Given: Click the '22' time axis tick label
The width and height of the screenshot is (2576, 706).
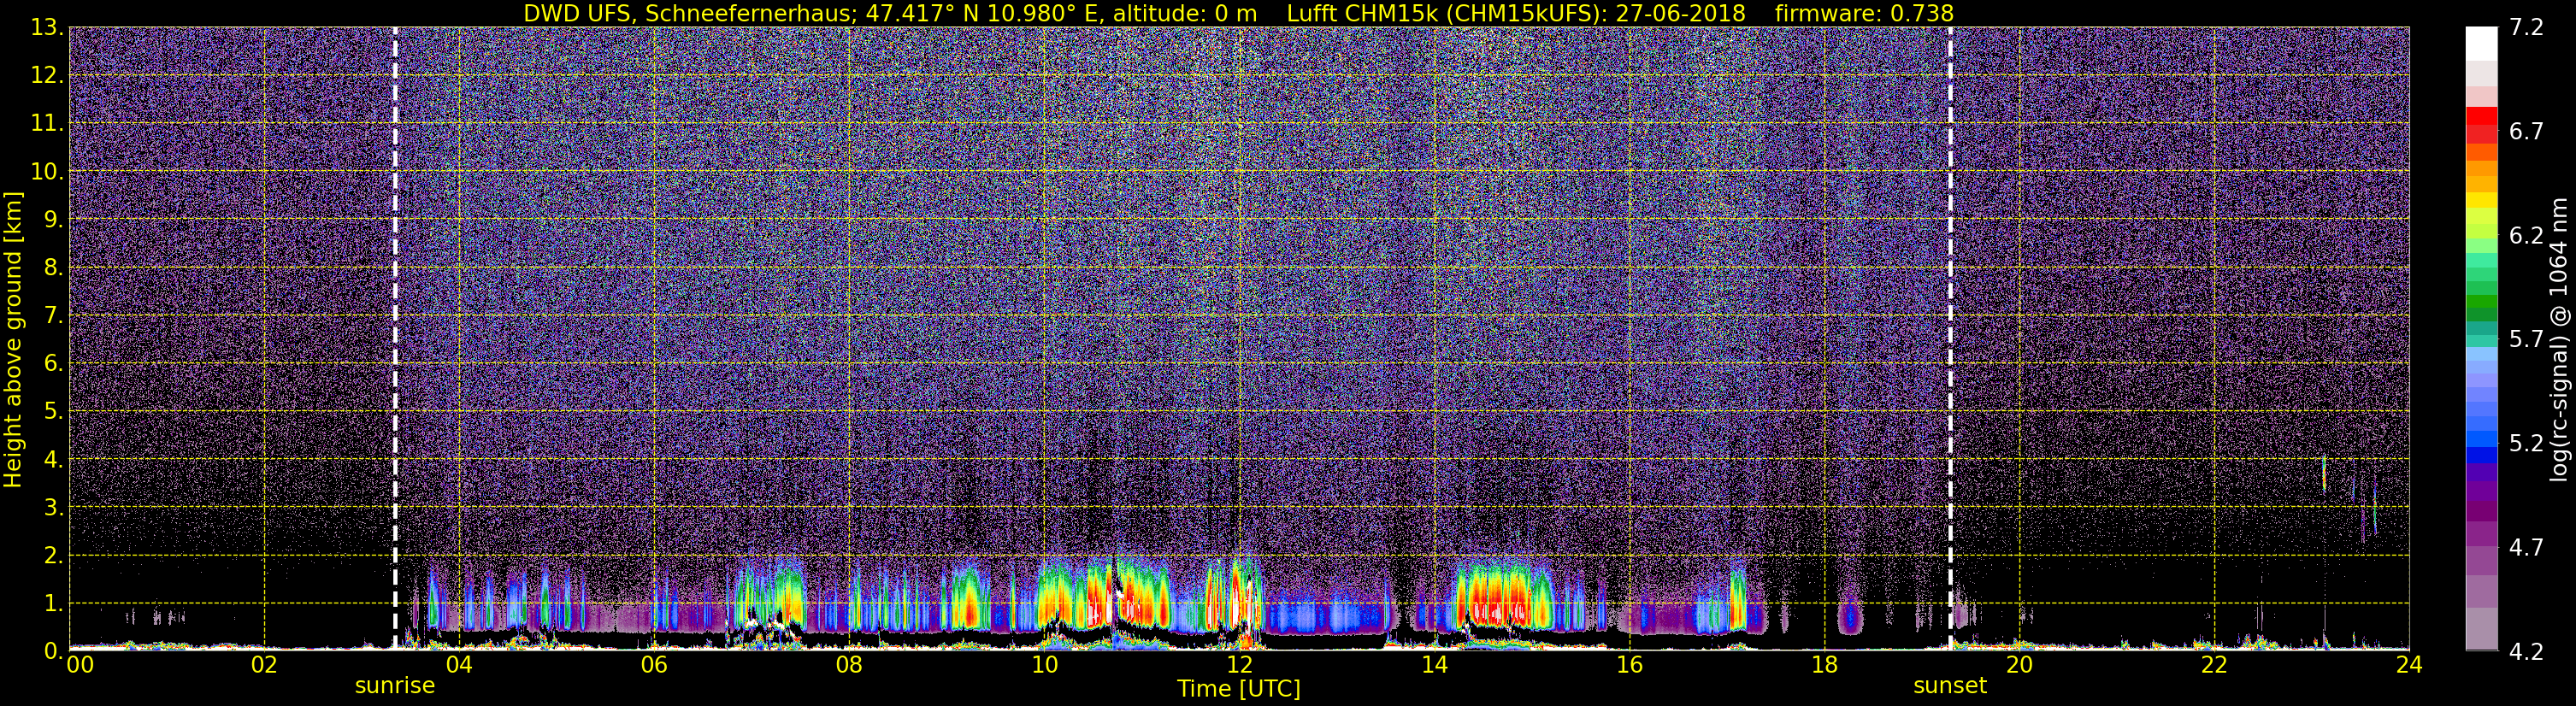Looking at the screenshot, I should (x=2214, y=665).
